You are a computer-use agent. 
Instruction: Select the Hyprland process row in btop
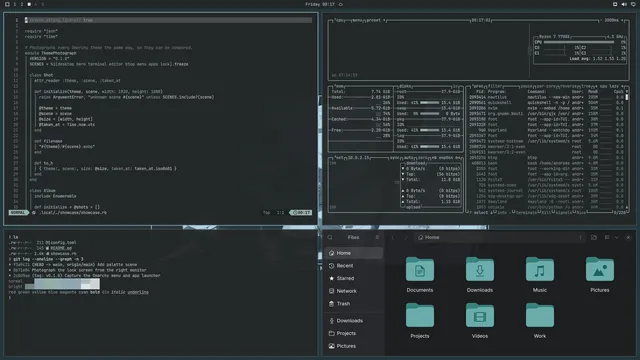[x=546, y=130]
